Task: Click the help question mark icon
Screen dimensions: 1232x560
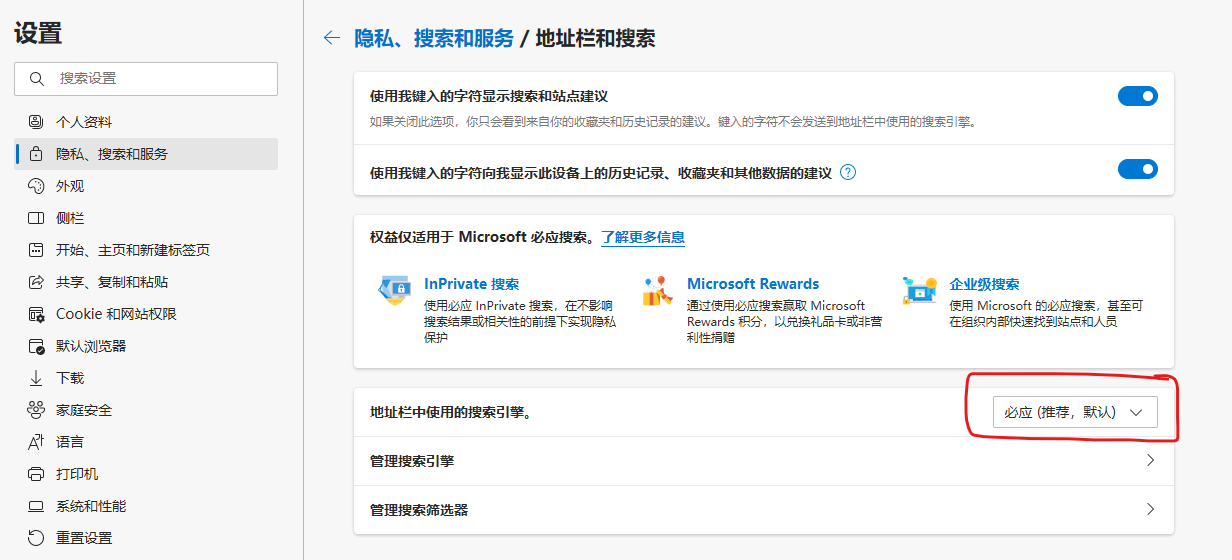Action: click(x=848, y=172)
